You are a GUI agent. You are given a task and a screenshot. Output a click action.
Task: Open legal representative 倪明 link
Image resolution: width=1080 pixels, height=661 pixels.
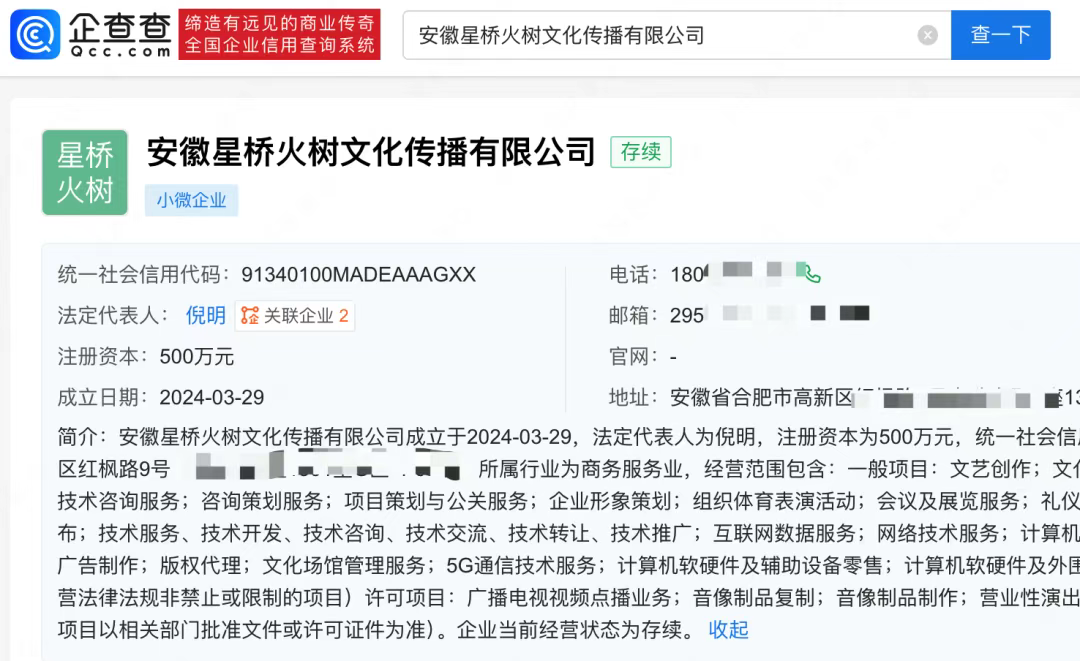(206, 315)
